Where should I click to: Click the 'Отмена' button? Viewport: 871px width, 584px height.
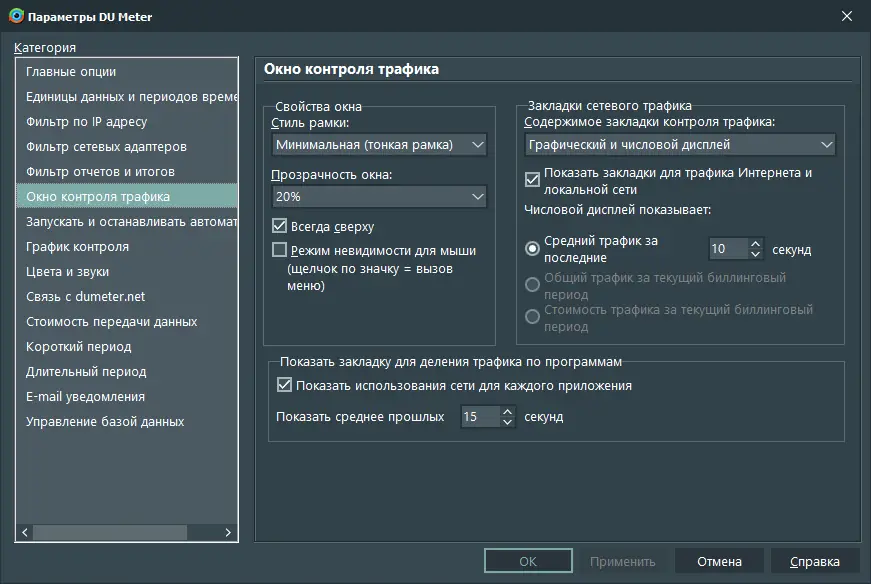[719, 561]
